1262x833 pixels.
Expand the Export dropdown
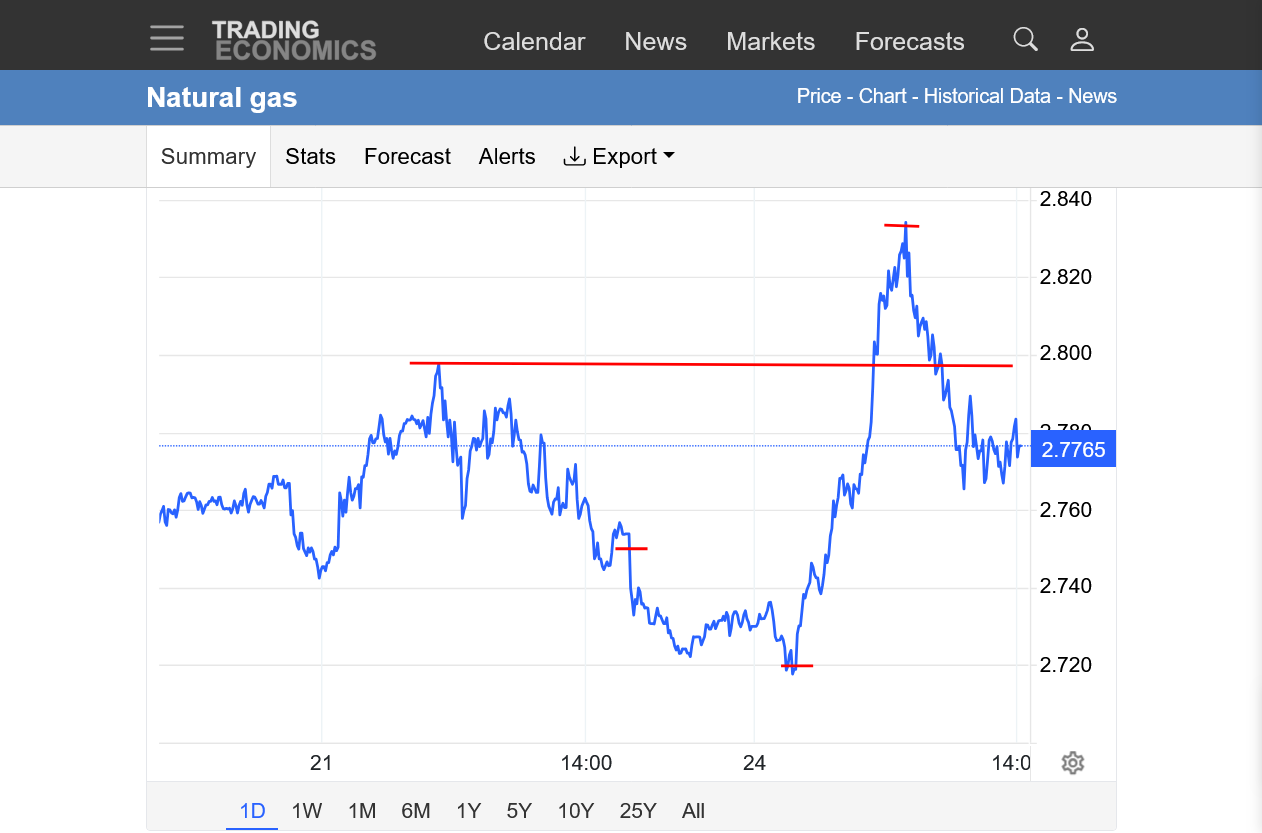619,156
